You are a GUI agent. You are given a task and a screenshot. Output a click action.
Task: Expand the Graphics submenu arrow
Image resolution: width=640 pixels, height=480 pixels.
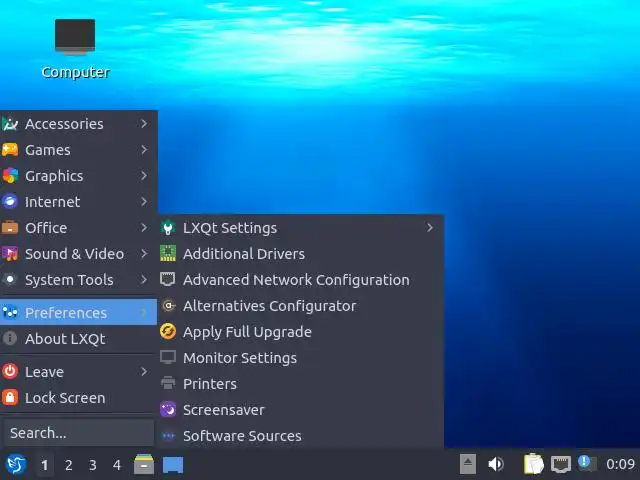pos(144,176)
